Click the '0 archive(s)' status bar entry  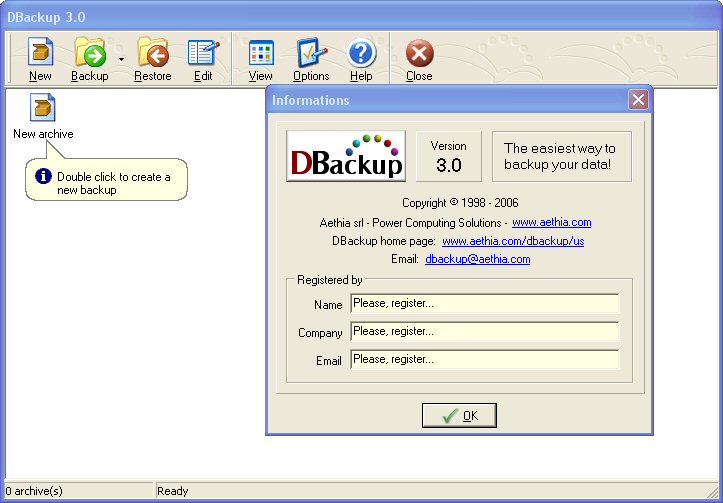coord(34,491)
